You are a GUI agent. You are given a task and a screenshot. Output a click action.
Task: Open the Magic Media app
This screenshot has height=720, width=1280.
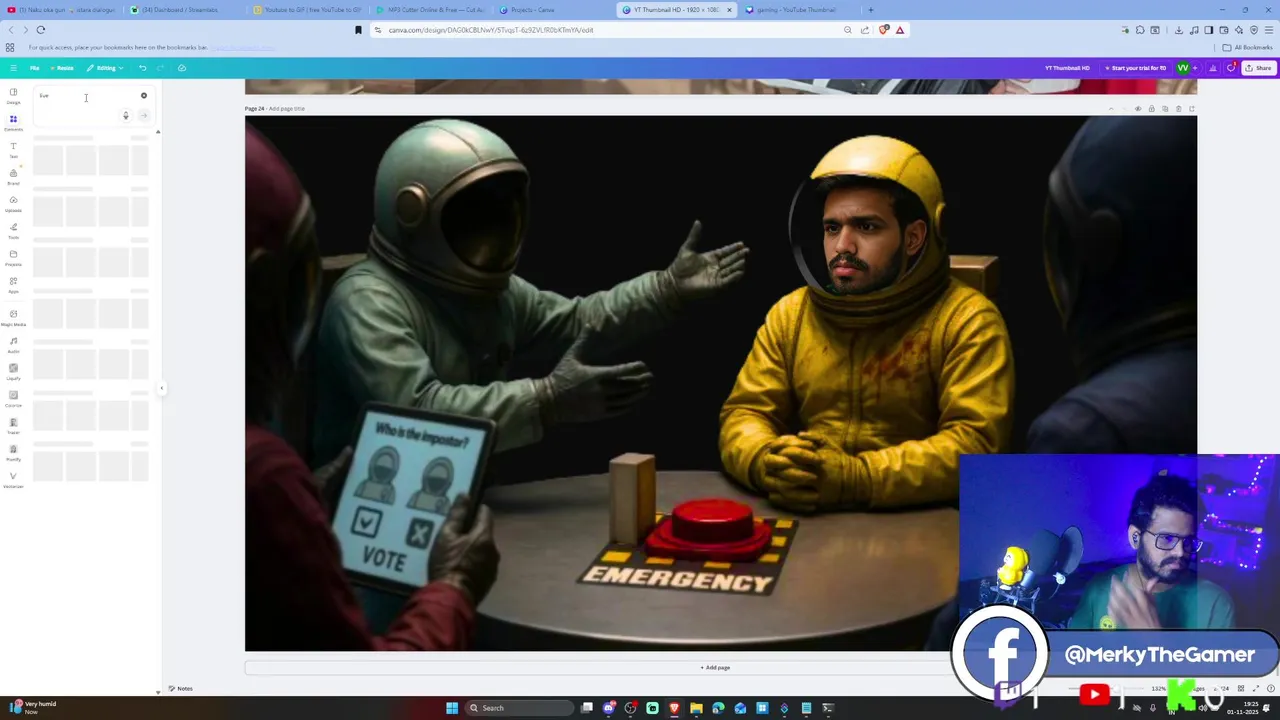(x=13, y=318)
